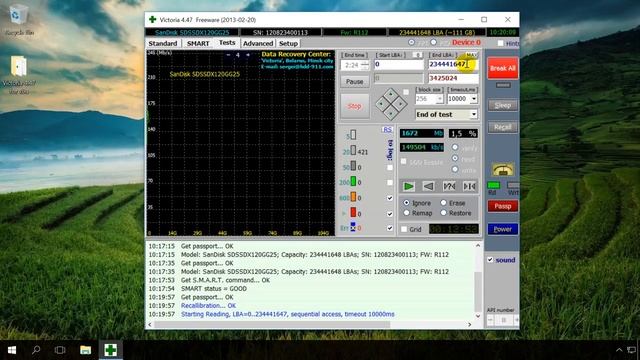This screenshot has height=360, width=640.
Task: Click the log horizontal scroll right arrow
Action: (469, 324)
